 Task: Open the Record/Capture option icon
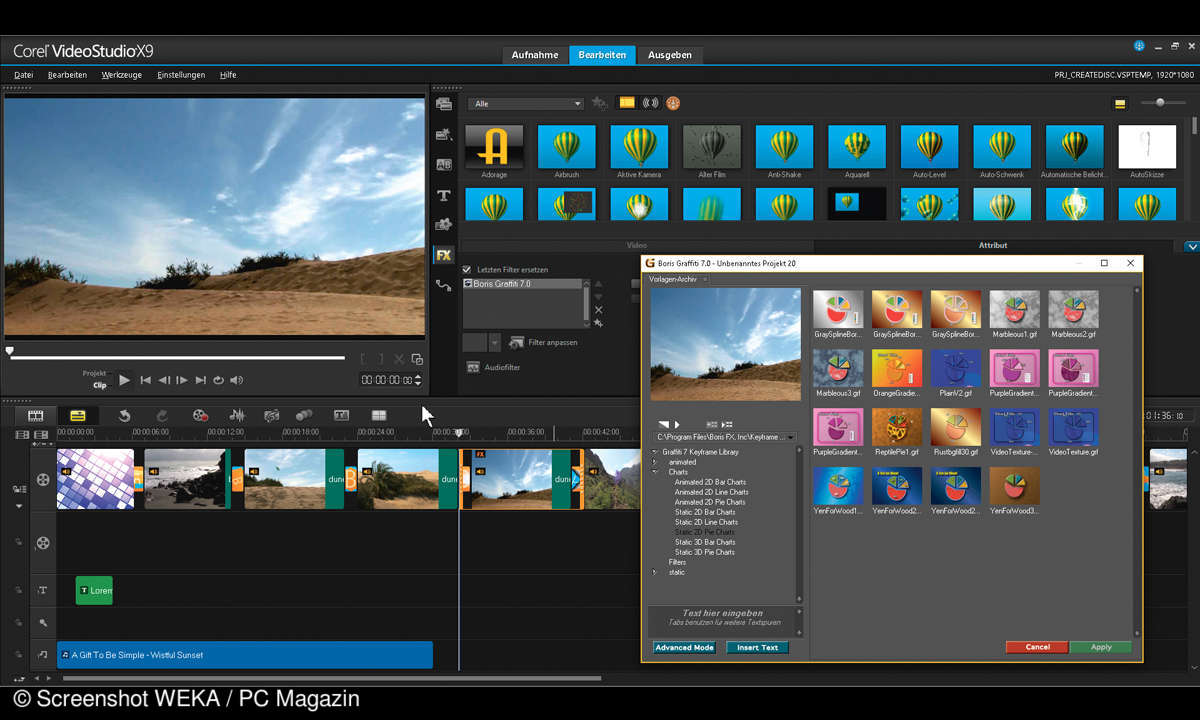coord(200,415)
